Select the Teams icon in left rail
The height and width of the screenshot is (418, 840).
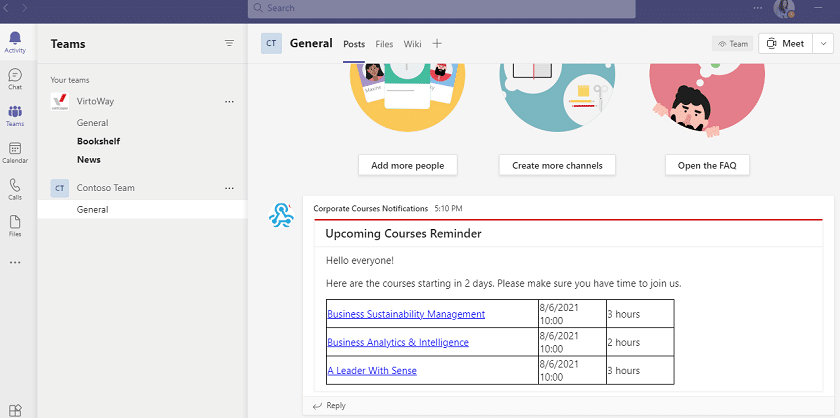coord(15,116)
